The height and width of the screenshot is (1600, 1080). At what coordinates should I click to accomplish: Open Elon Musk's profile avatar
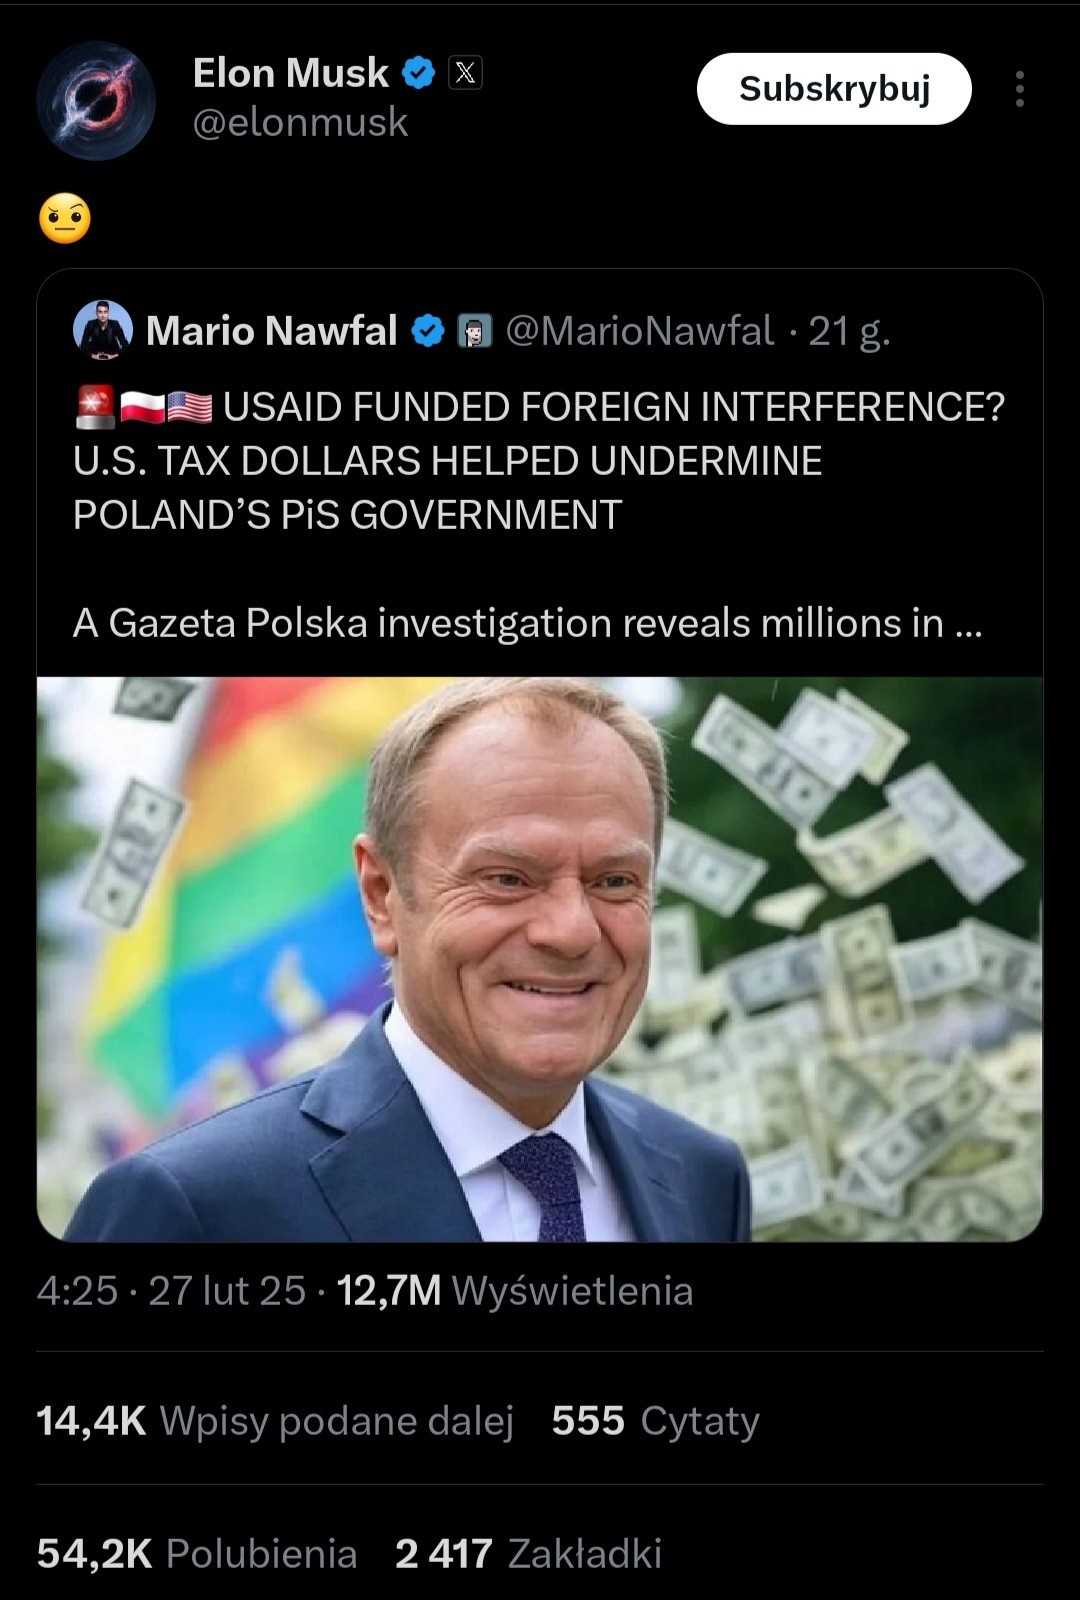tap(96, 100)
